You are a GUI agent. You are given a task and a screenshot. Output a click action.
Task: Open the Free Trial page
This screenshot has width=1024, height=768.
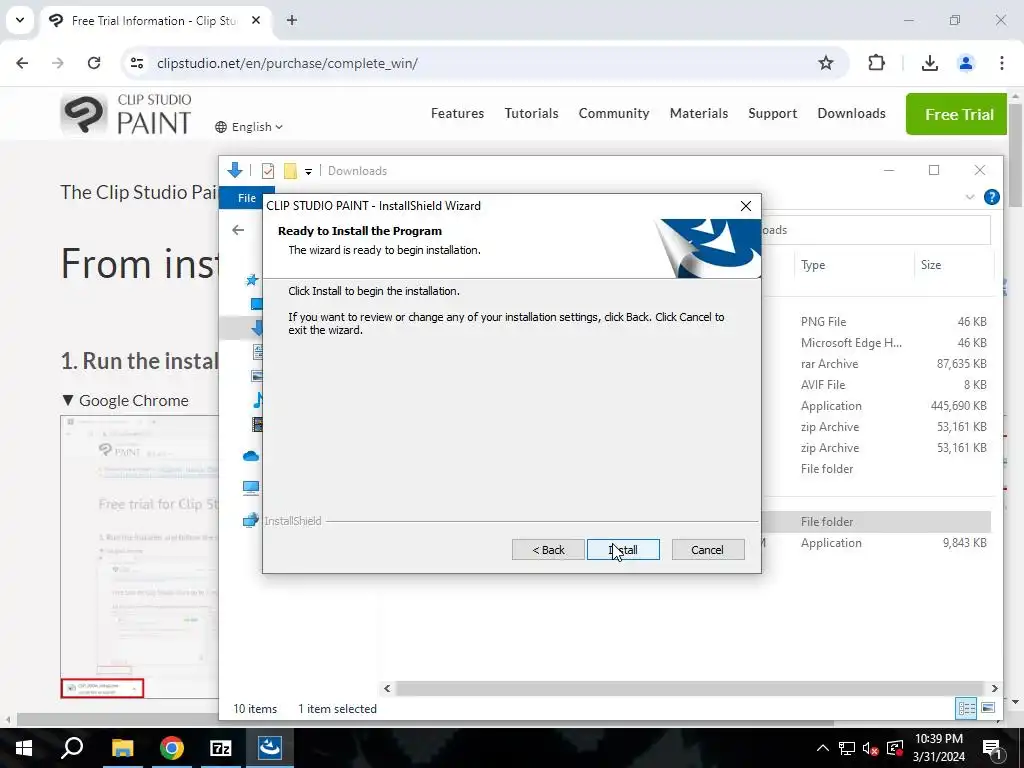pos(958,114)
